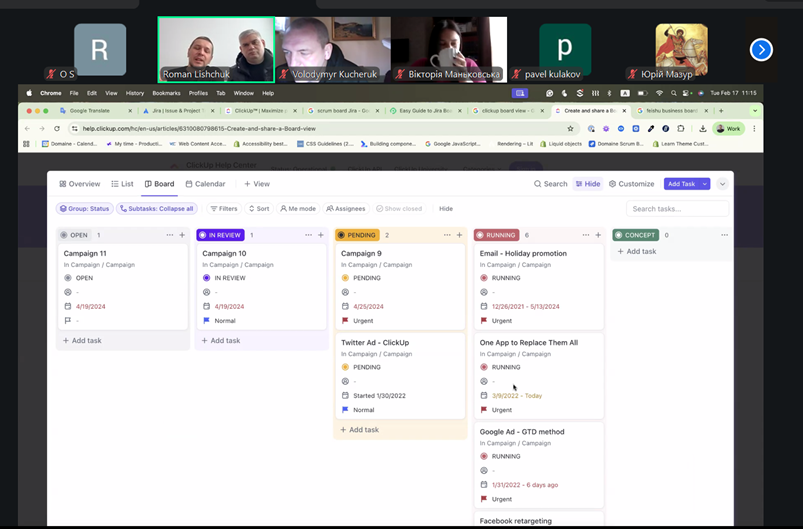Toggle Me mode filter
The width and height of the screenshot is (803, 529).
pyautogui.click(x=298, y=208)
